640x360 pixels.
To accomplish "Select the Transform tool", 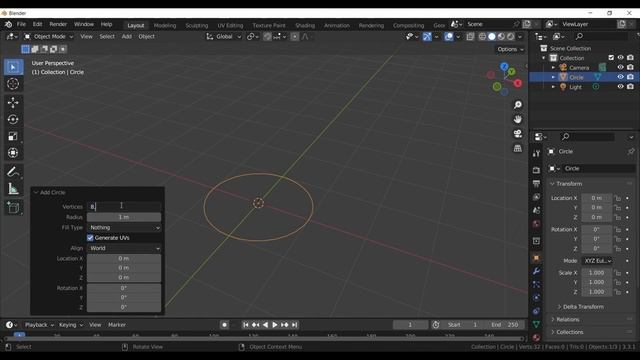I will 13,153.
